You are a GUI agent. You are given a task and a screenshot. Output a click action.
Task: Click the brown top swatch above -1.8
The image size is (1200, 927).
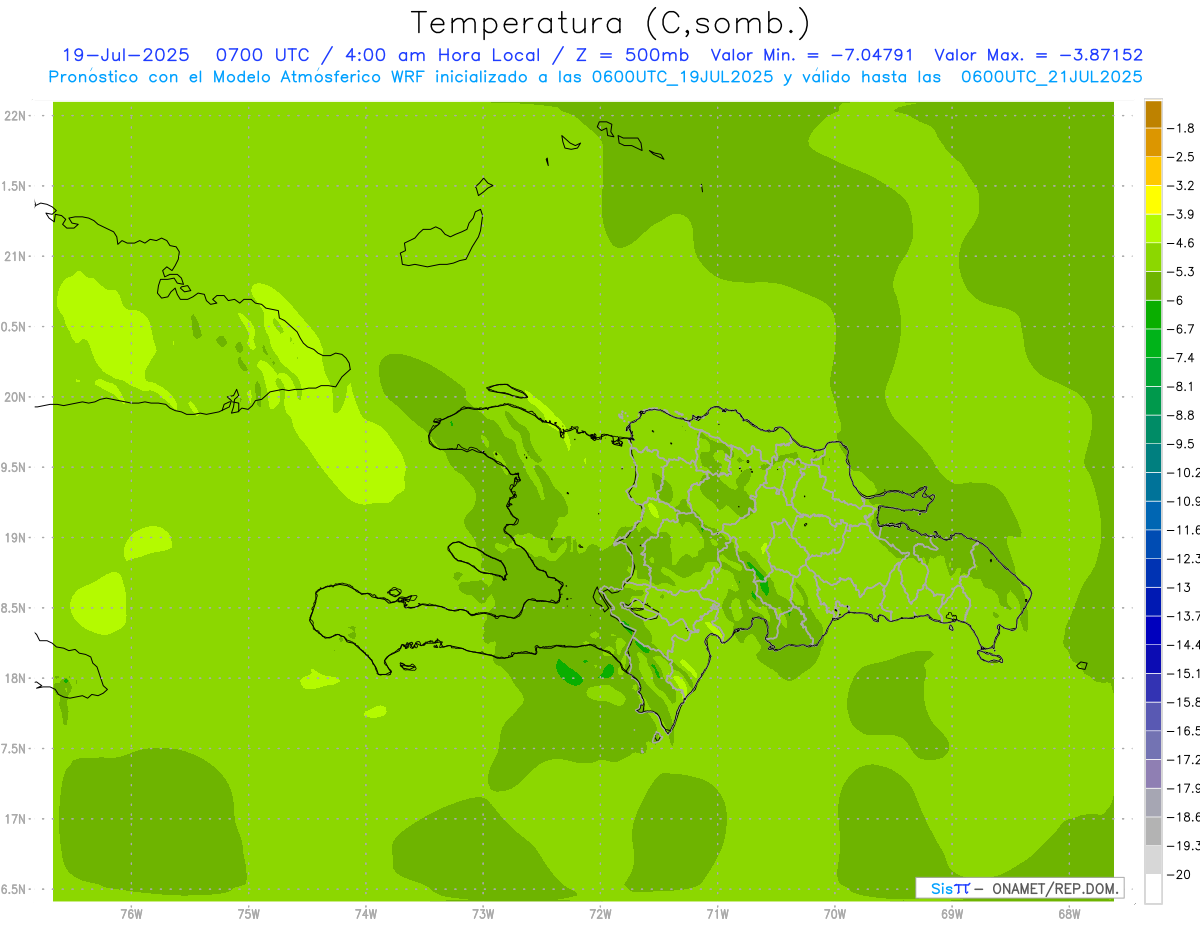1153,114
